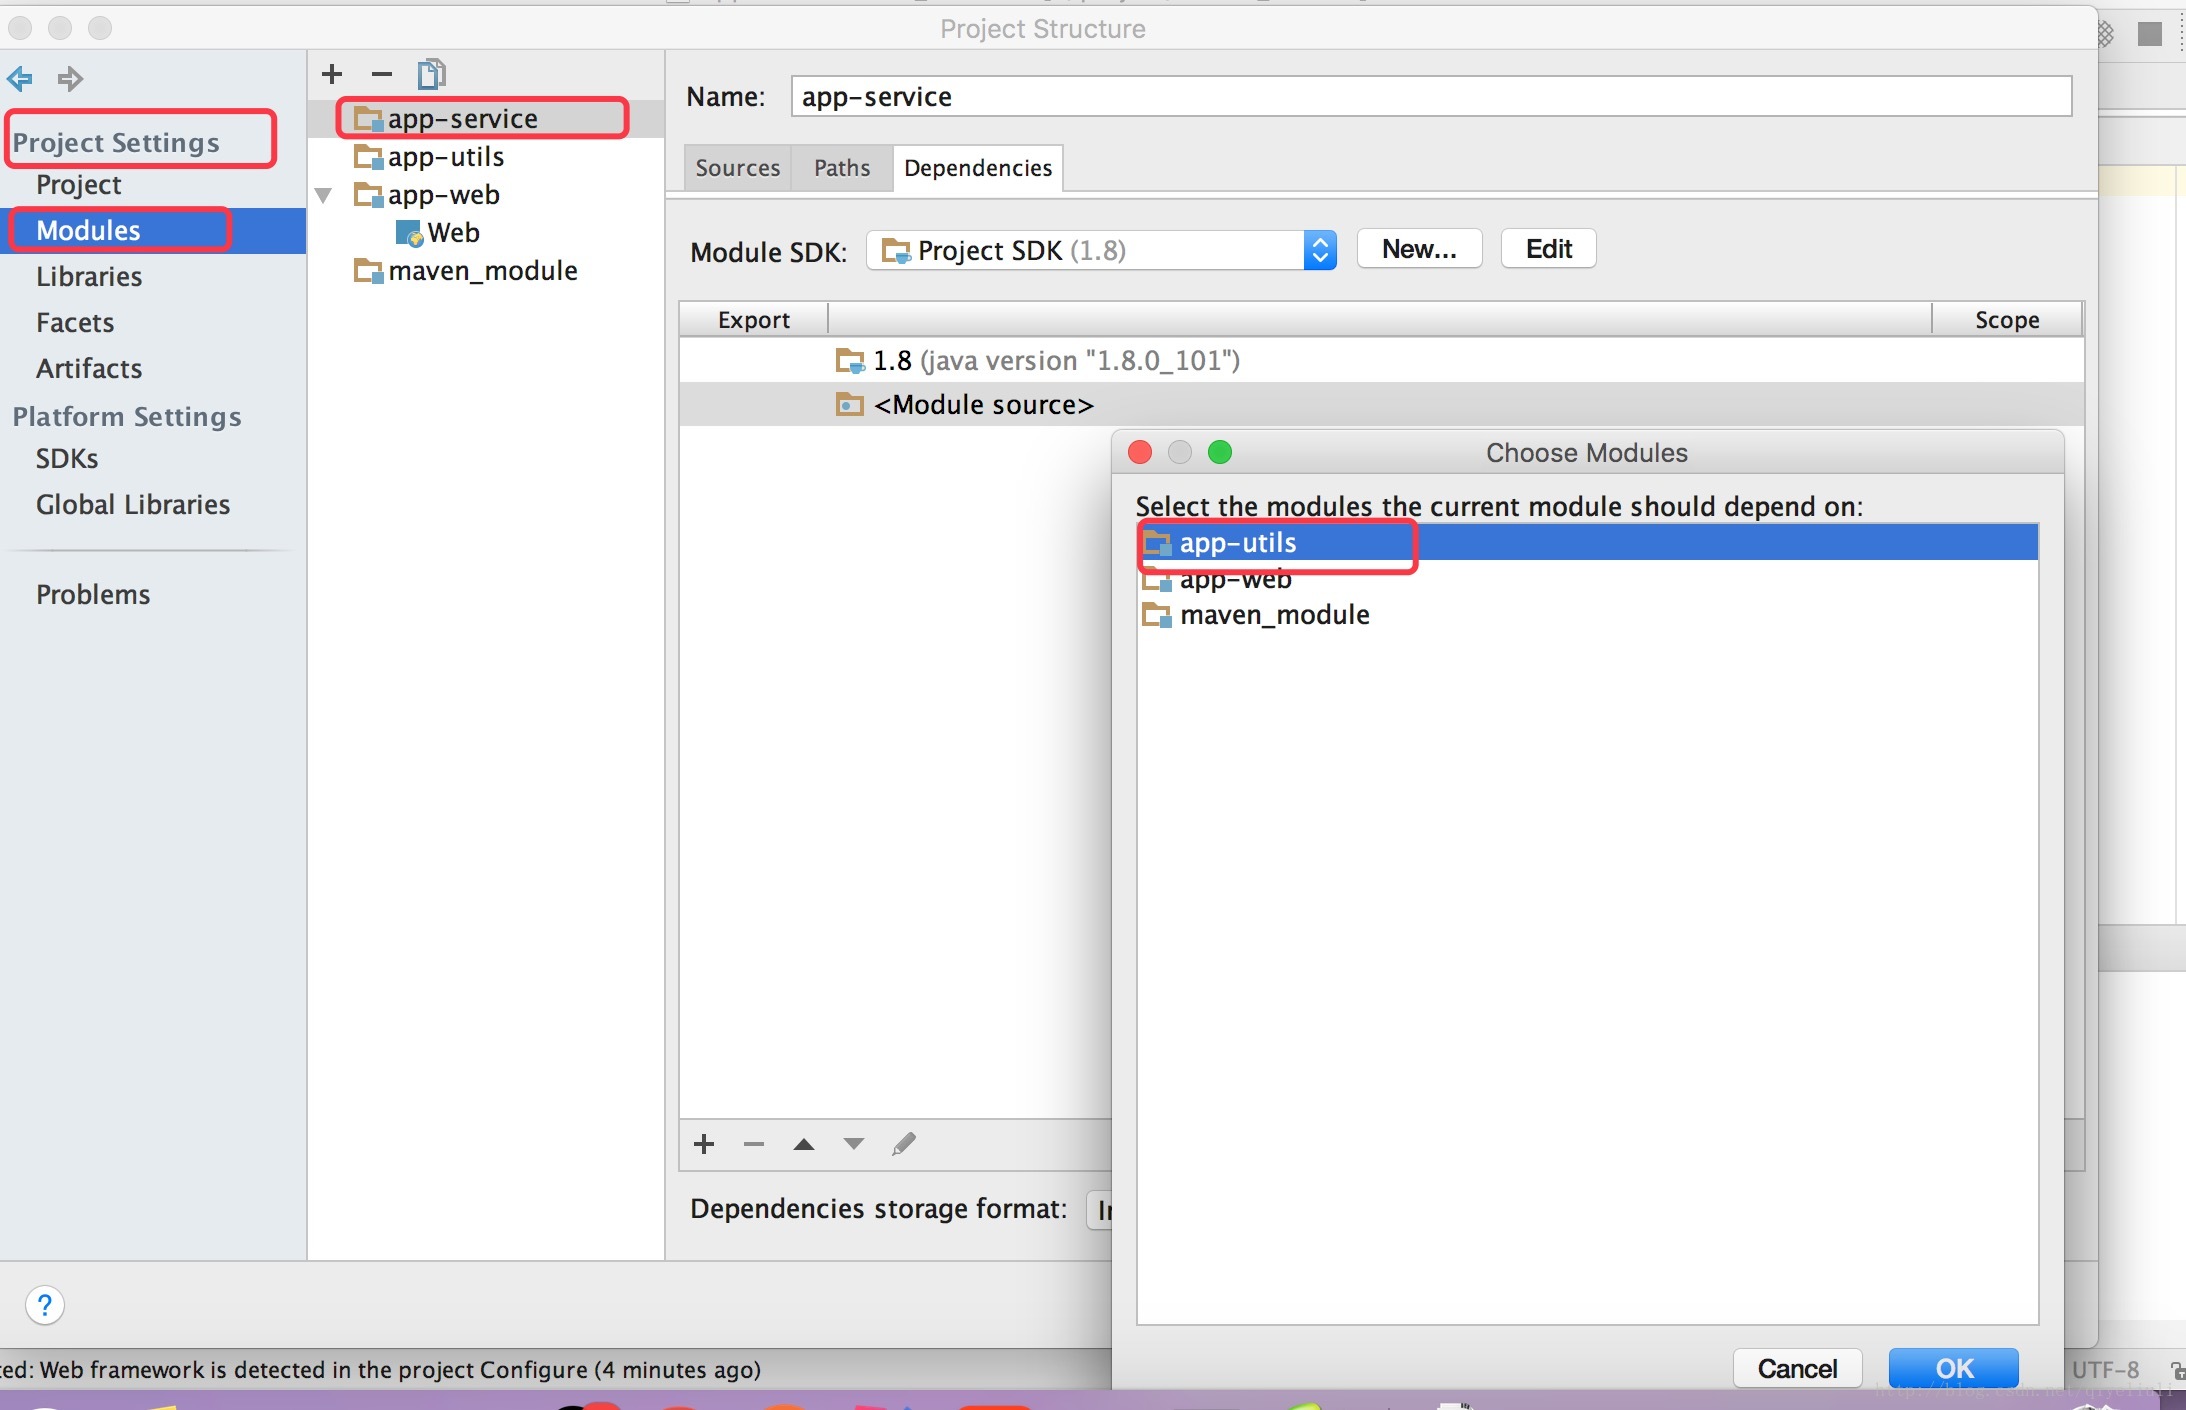Close the Choose Modules dialog
This screenshot has height=1410, width=2186.
pos(1140,452)
